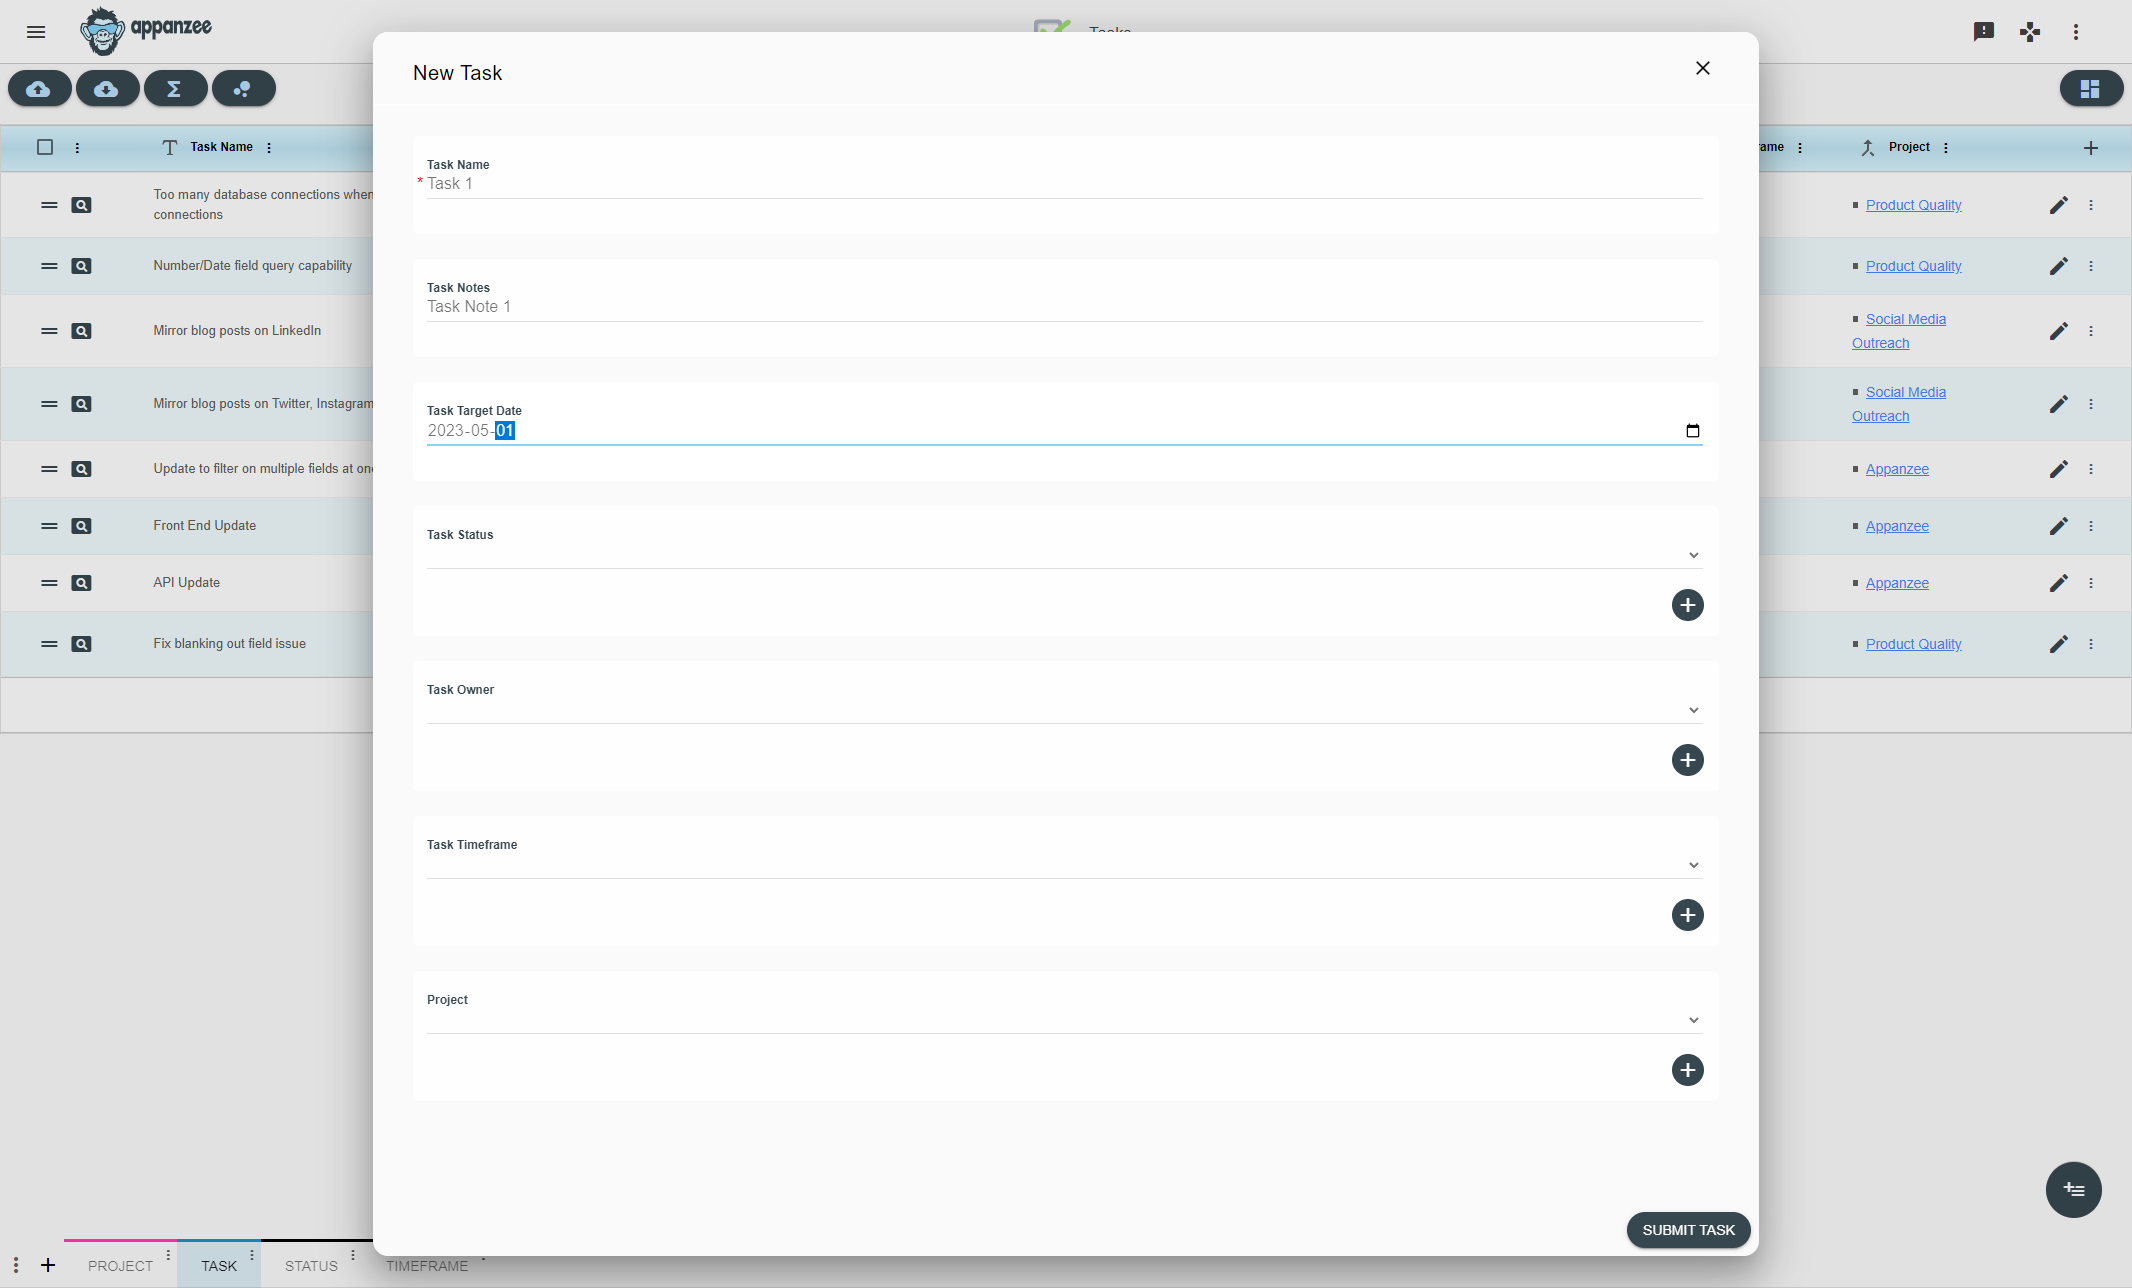Switch to the TASK tab
This screenshot has height=1288, width=2132.
coord(219,1266)
